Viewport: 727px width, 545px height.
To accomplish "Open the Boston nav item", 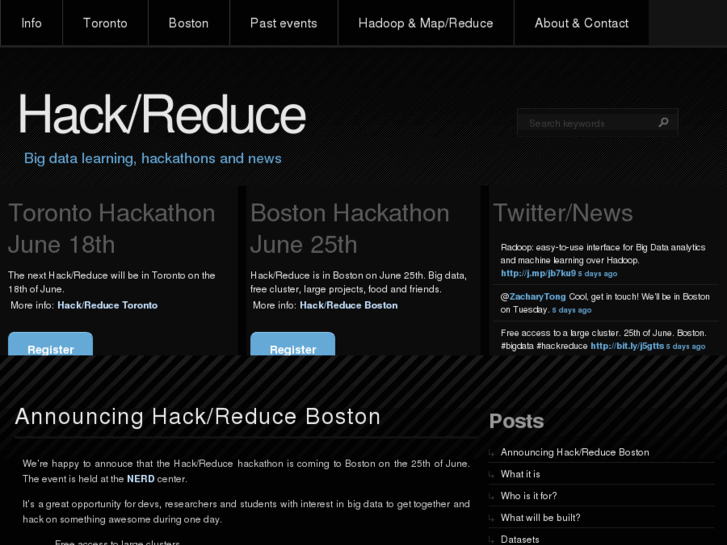I will [189, 23].
